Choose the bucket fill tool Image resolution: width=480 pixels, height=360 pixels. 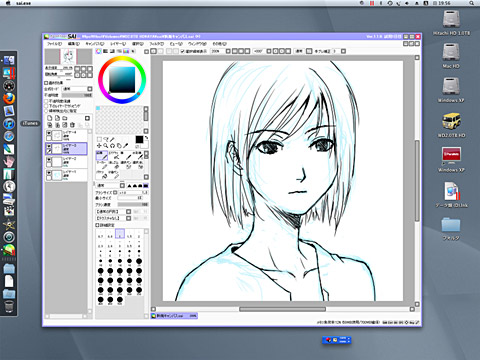click(102, 175)
